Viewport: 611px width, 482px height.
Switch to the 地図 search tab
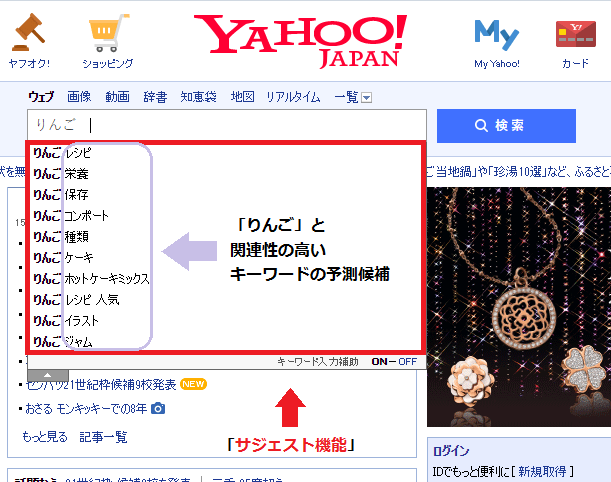click(x=242, y=96)
